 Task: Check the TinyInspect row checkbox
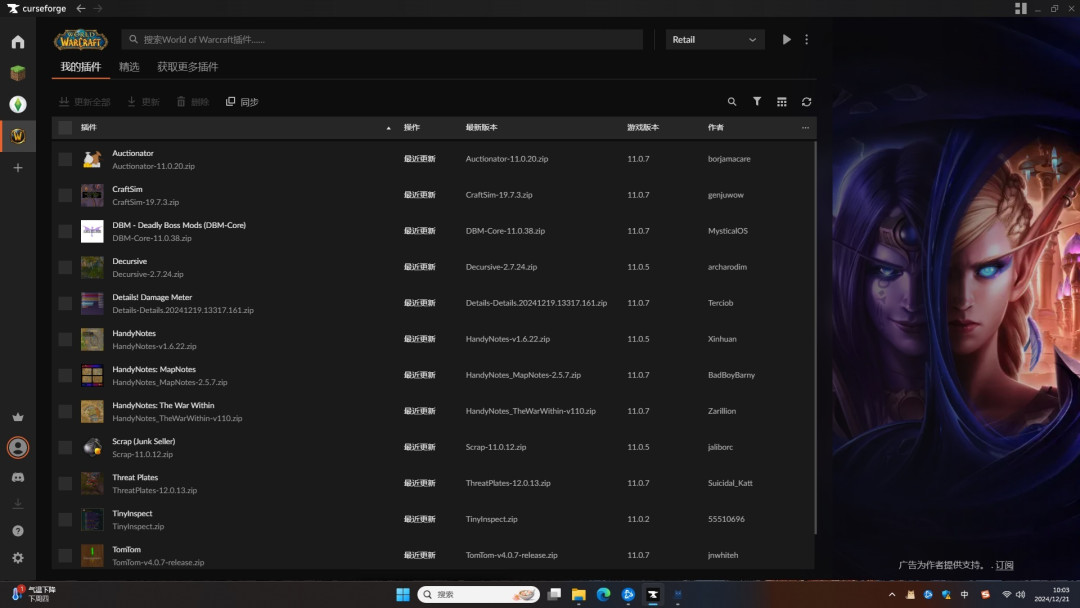click(x=65, y=519)
